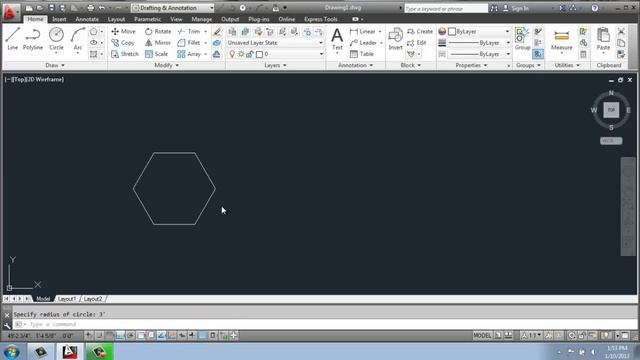
Task: Click the Help question mark button
Action: point(595,8)
